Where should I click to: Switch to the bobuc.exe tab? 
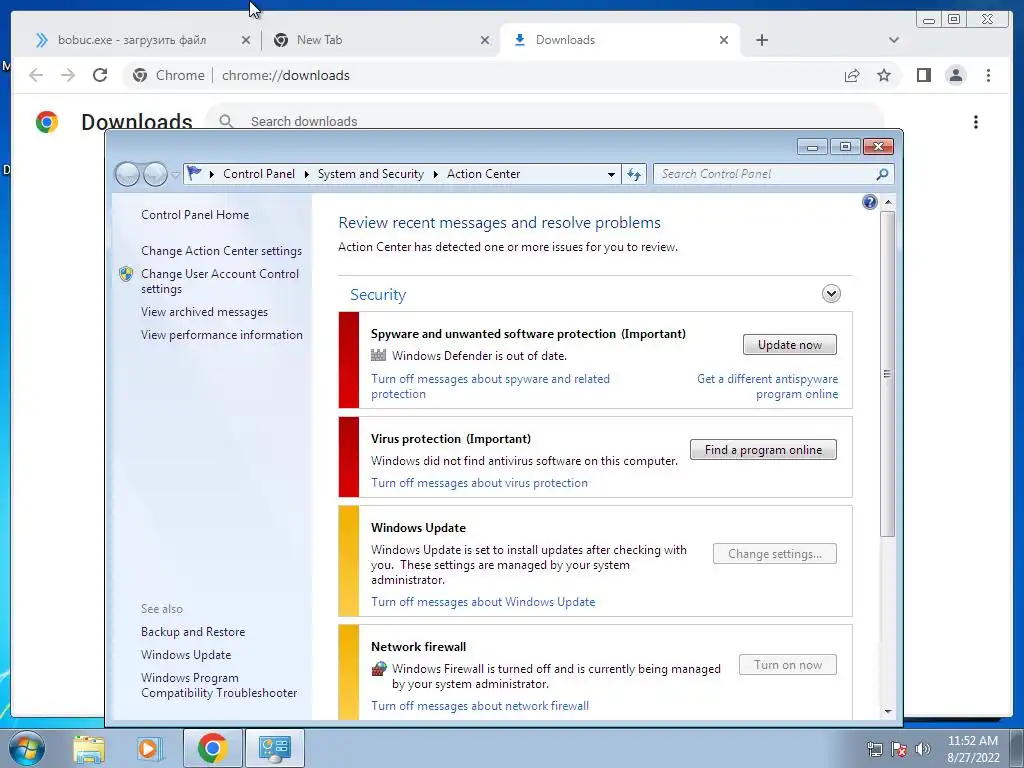tap(131, 40)
